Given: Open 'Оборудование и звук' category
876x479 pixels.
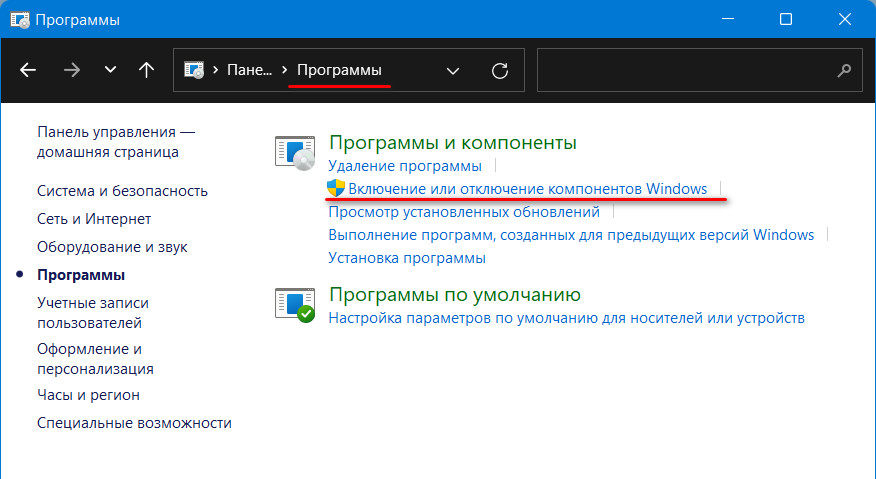Looking at the screenshot, I should 112,247.
